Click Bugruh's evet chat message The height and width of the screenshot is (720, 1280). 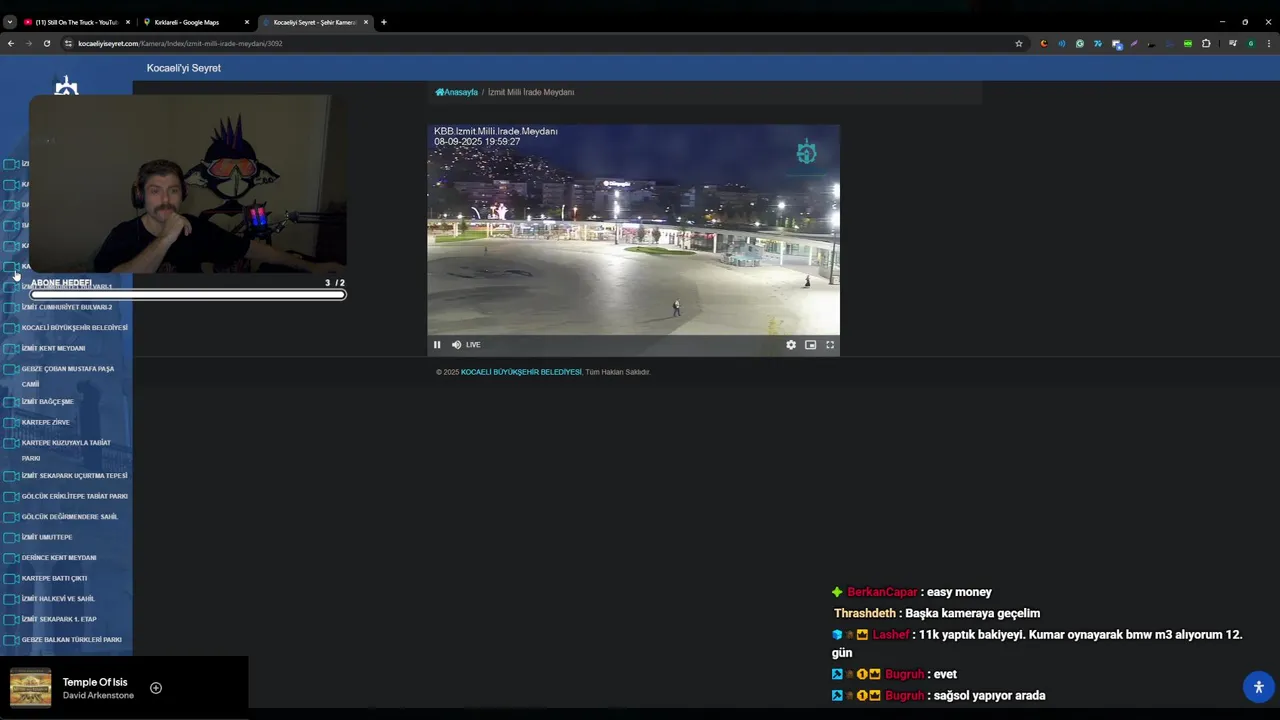click(945, 675)
